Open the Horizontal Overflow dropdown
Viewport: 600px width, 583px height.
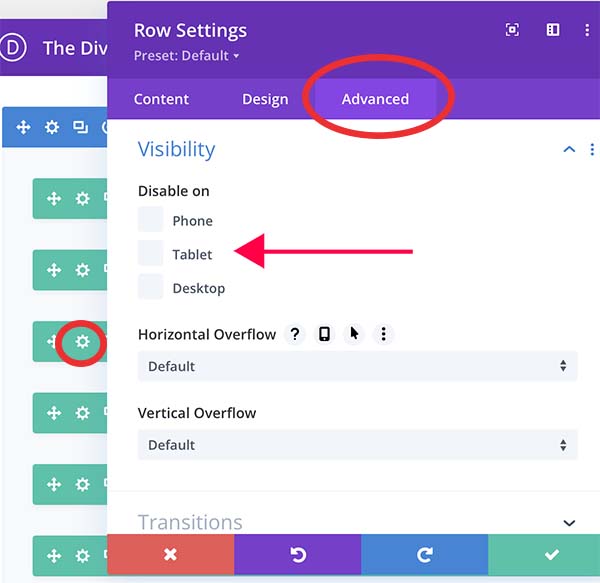point(357,366)
